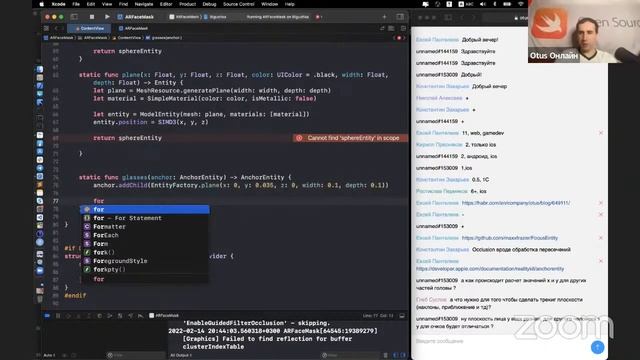Toggle the Xcode navigator sidebar
This screenshot has height=360, width=640.
point(74,17)
